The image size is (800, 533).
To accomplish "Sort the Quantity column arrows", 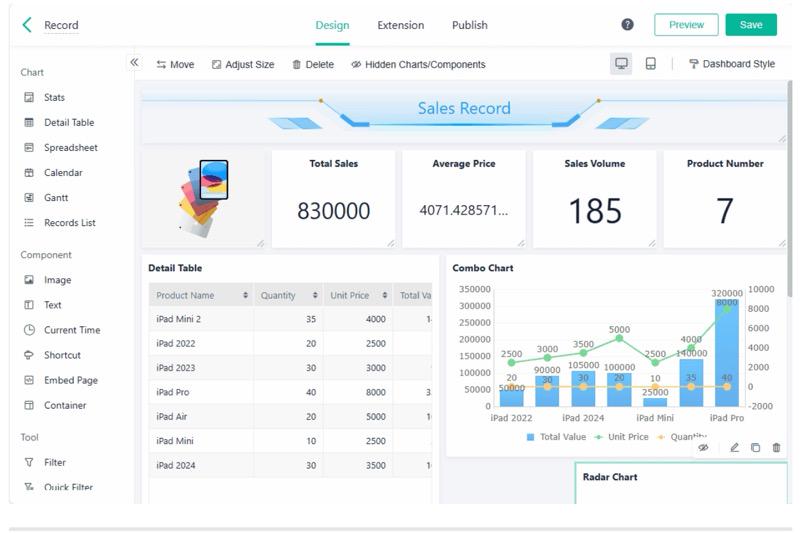I will pyautogui.click(x=315, y=295).
